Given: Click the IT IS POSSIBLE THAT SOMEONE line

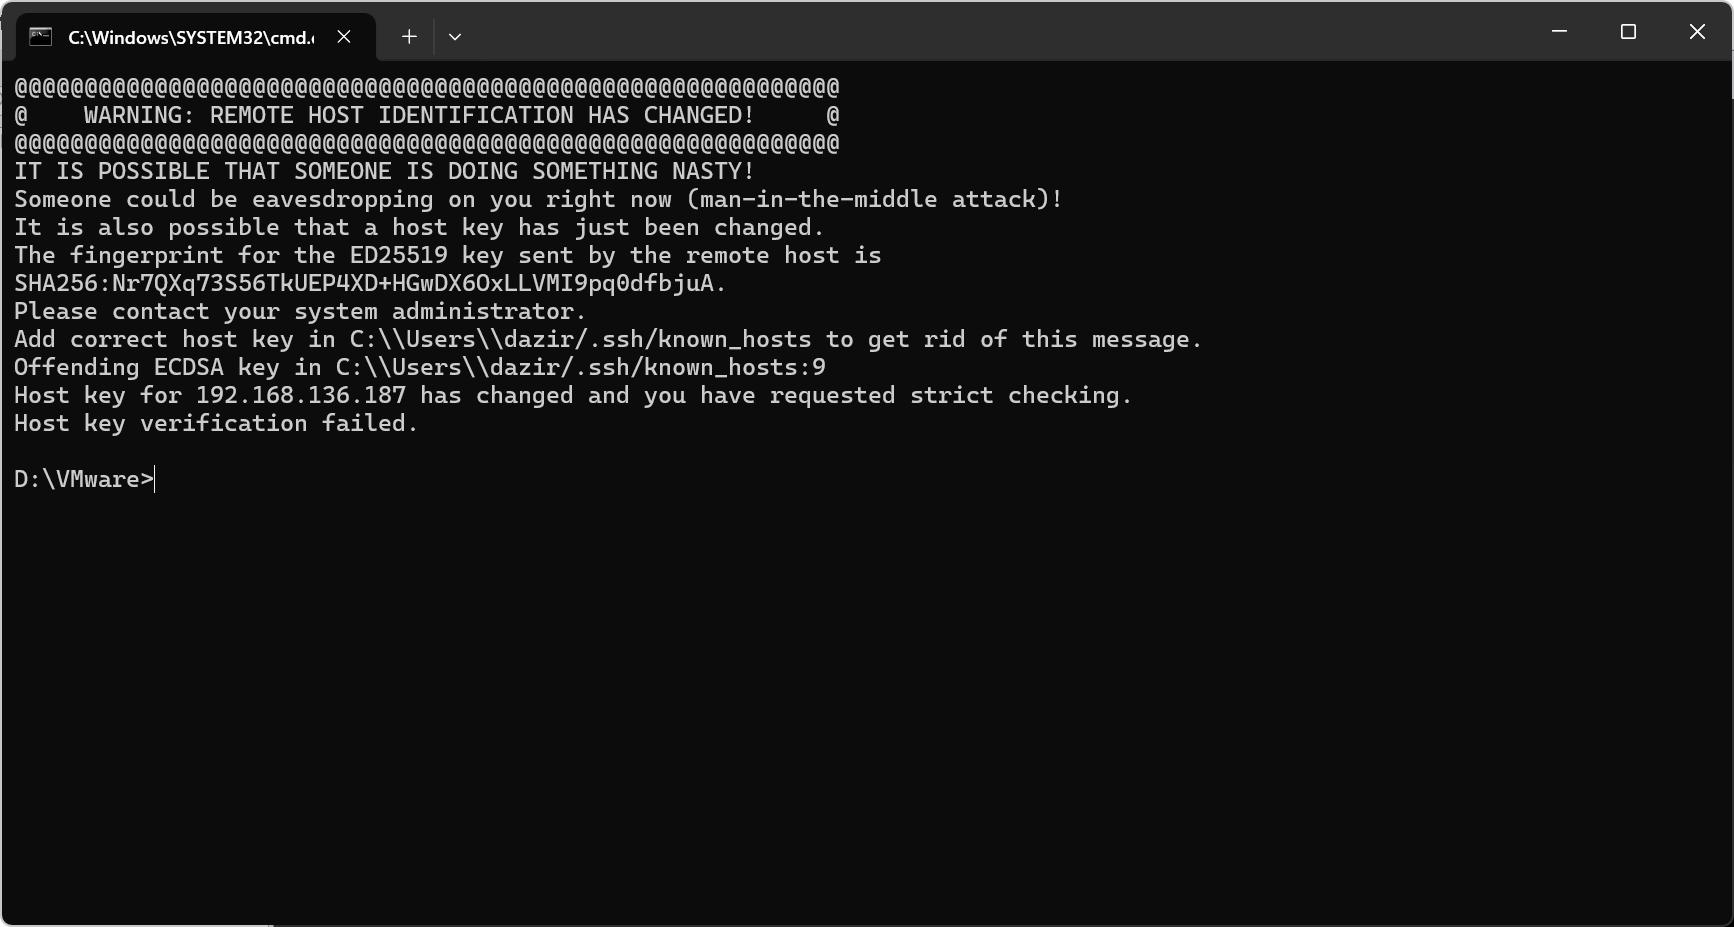Looking at the screenshot, I should 384,171.
